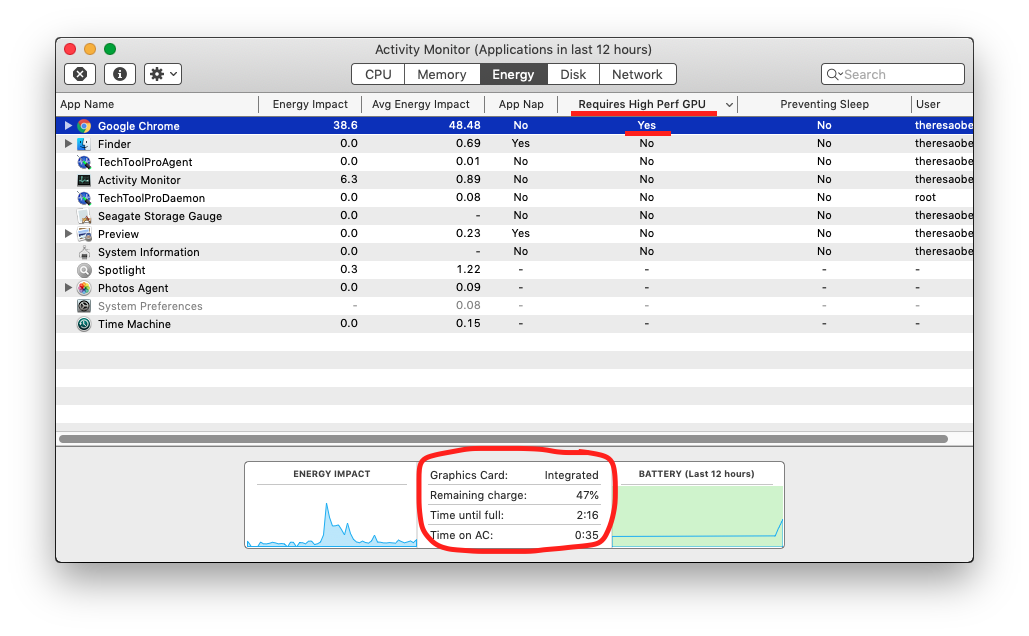Expand the Finder disclosure triangle
The image size is (1029, 636).
click(x=68, y=143)
